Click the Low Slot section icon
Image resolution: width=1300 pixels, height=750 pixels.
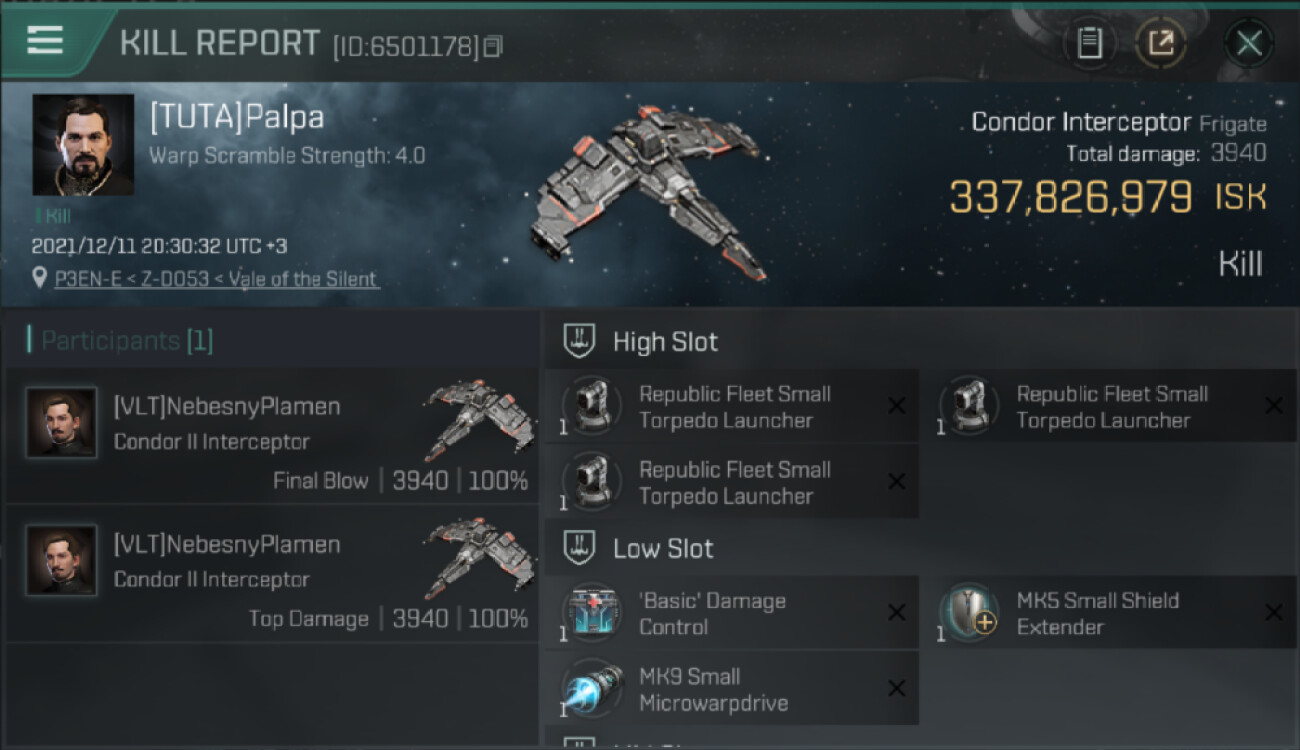pyautogui.click(x=577, y=548)
